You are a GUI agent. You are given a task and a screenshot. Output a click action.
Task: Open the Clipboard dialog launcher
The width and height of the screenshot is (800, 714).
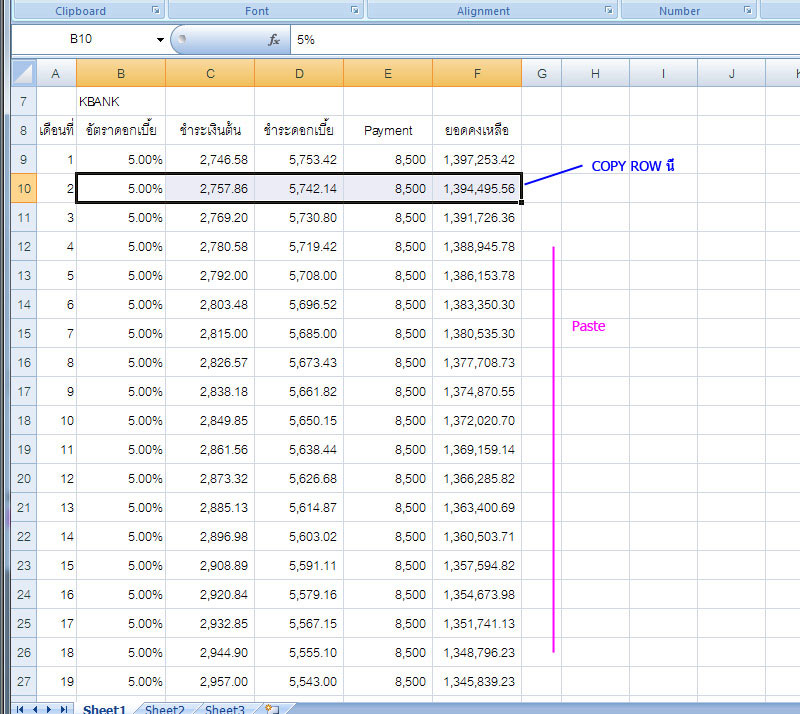pyautogui.click(x=155, y=10)
